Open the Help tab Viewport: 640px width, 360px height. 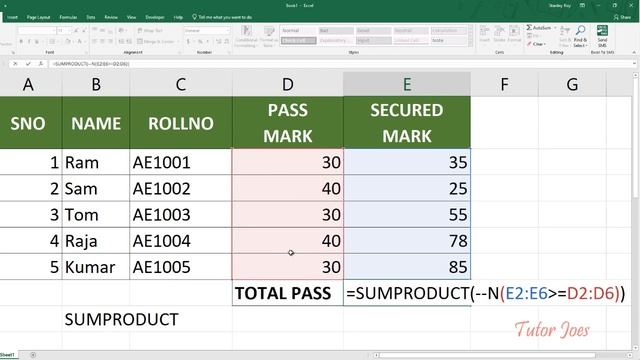pyautogui.click(x=178, y=17)
